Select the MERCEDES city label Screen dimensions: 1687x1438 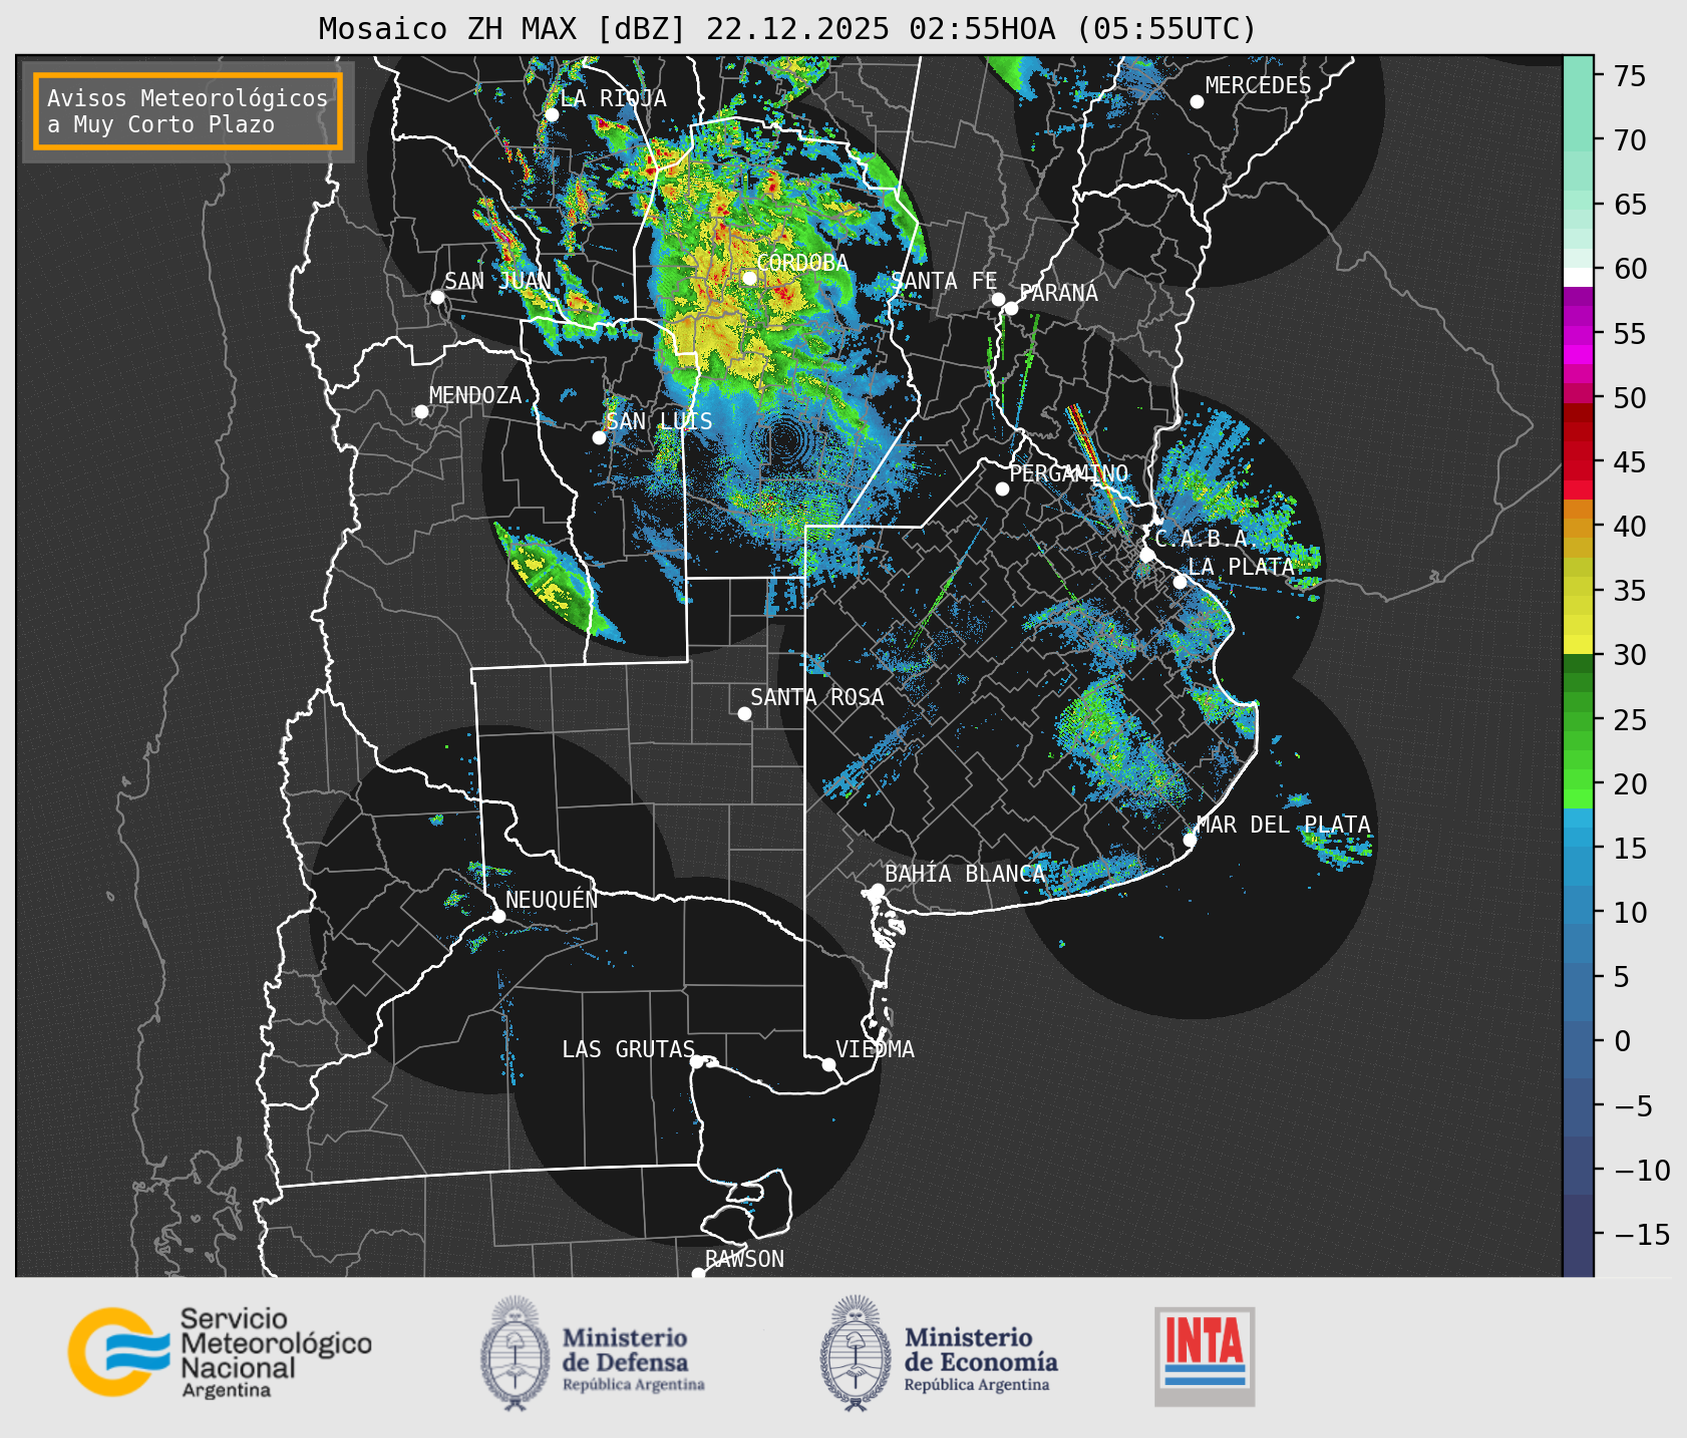1258,86
